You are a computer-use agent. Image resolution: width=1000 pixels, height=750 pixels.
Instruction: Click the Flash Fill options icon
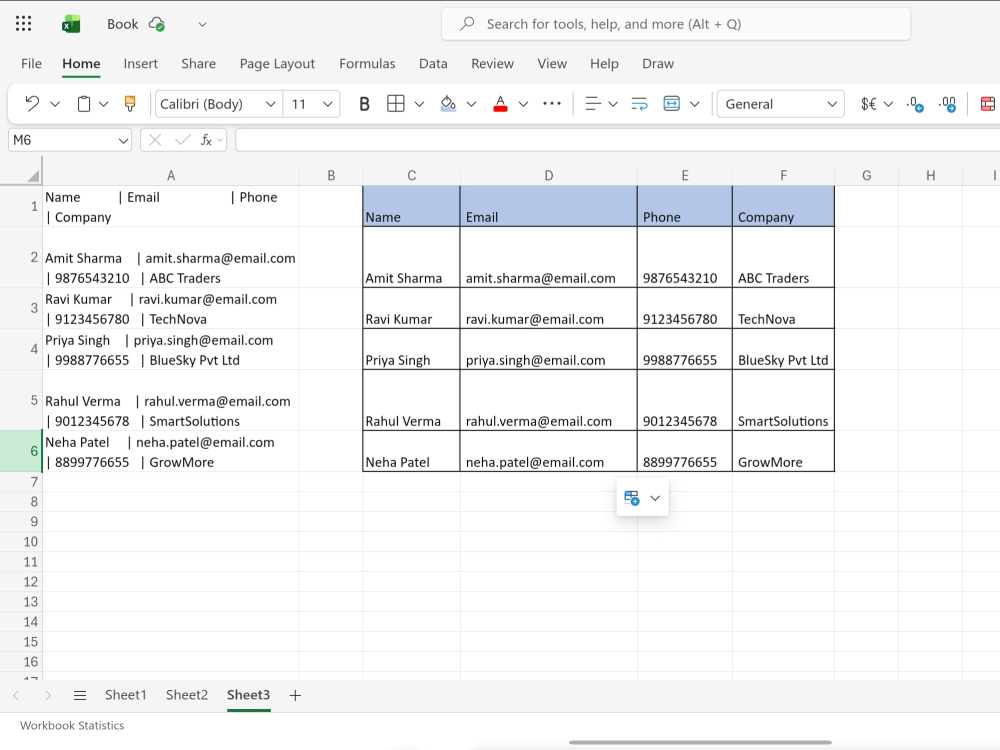click(x=631, y=498)
